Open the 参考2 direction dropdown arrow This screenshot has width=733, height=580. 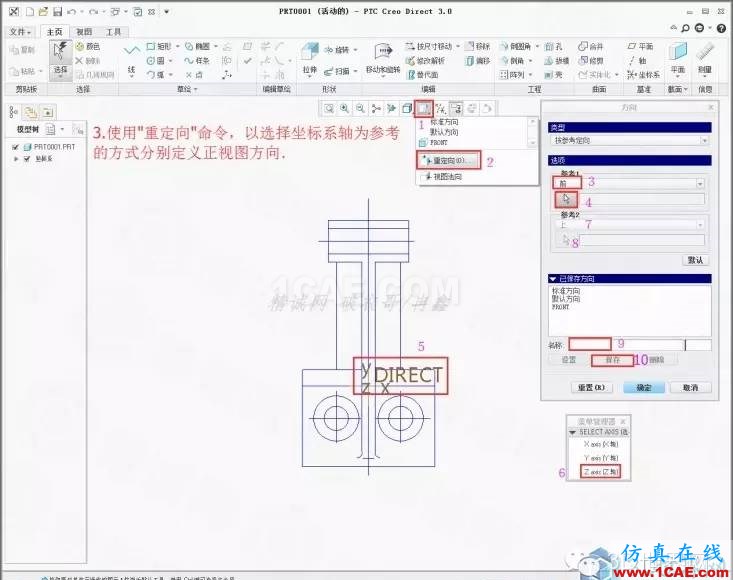coord(700,225)
